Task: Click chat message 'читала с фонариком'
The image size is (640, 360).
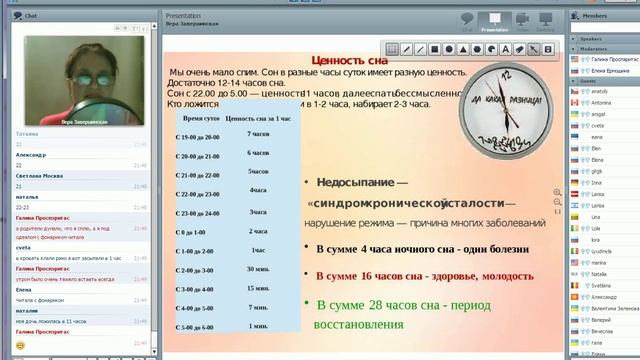Action: pyautogui.click(x=40, y=300)
